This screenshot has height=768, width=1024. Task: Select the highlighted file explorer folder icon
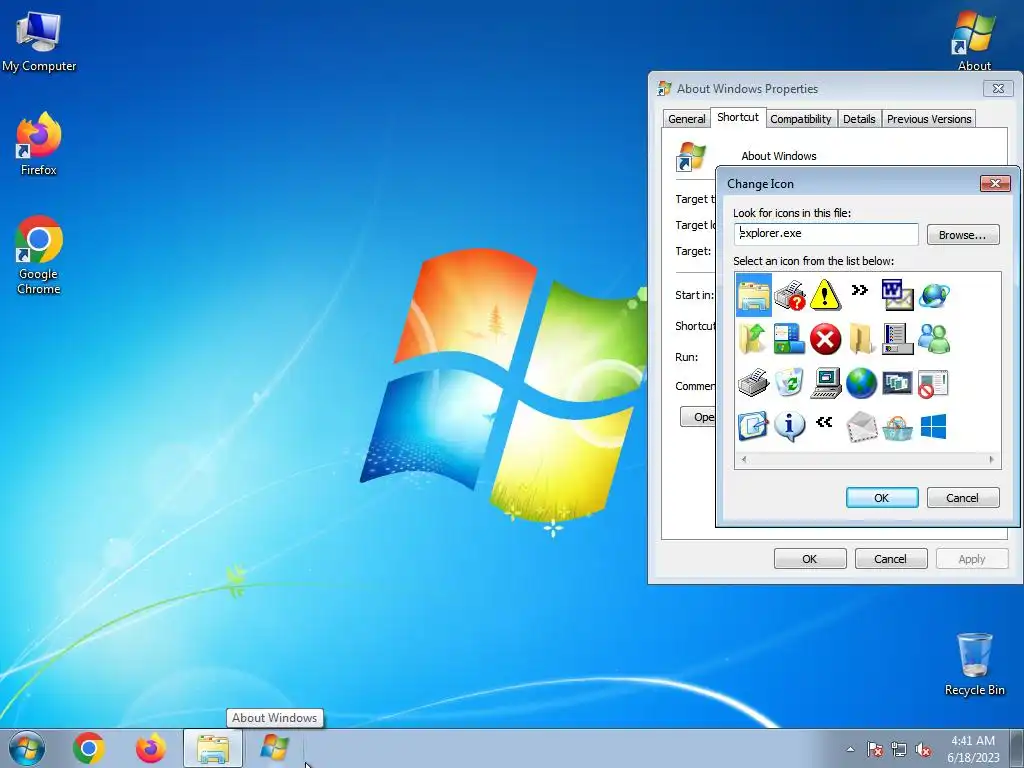754,295
